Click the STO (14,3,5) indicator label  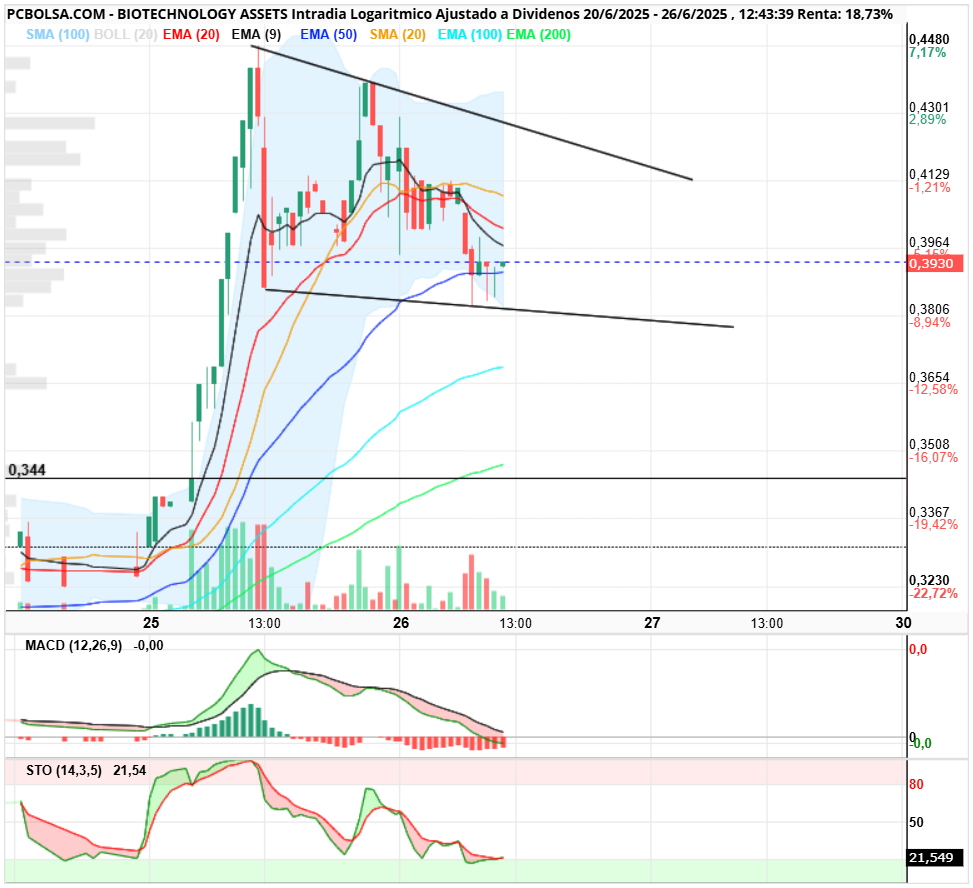coord(64,770)
